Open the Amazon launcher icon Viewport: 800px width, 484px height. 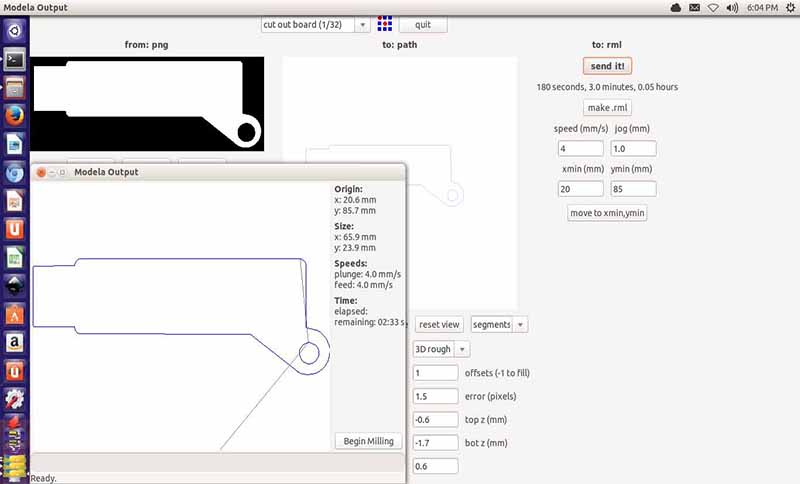point(14,343)
